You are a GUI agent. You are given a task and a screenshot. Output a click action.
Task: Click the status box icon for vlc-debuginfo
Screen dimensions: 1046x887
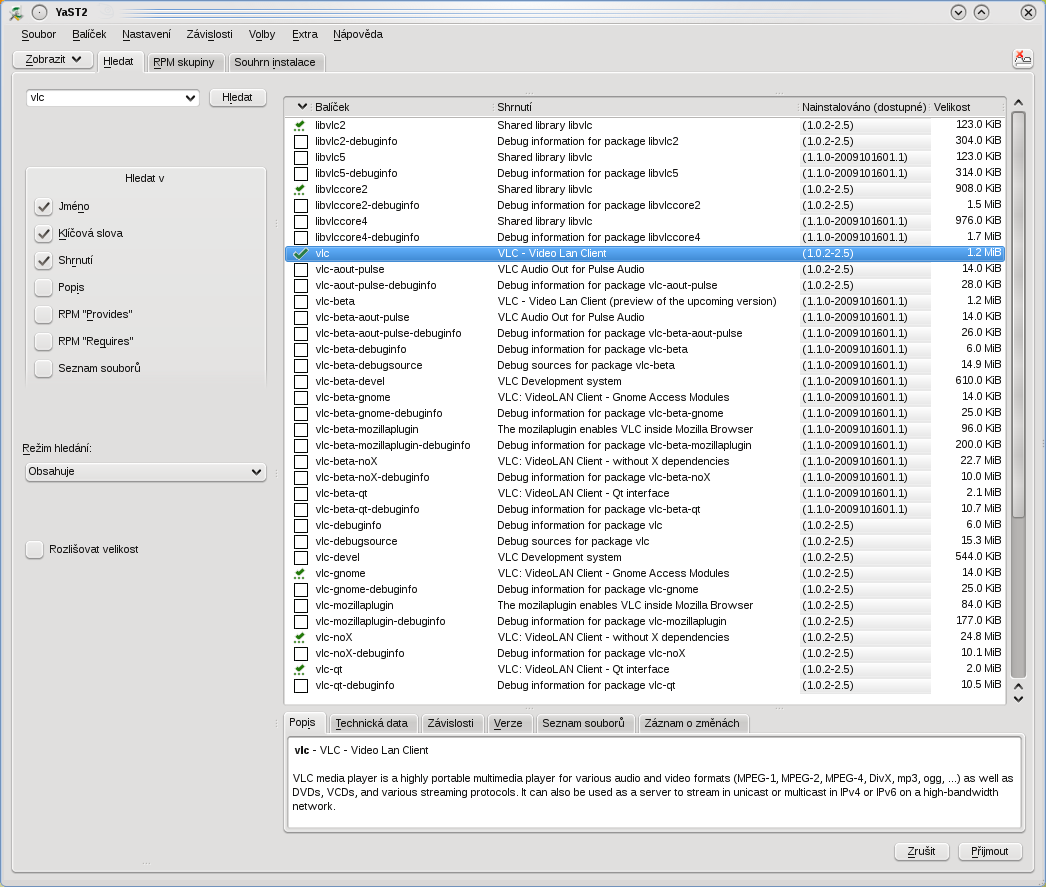coord(301,526)
